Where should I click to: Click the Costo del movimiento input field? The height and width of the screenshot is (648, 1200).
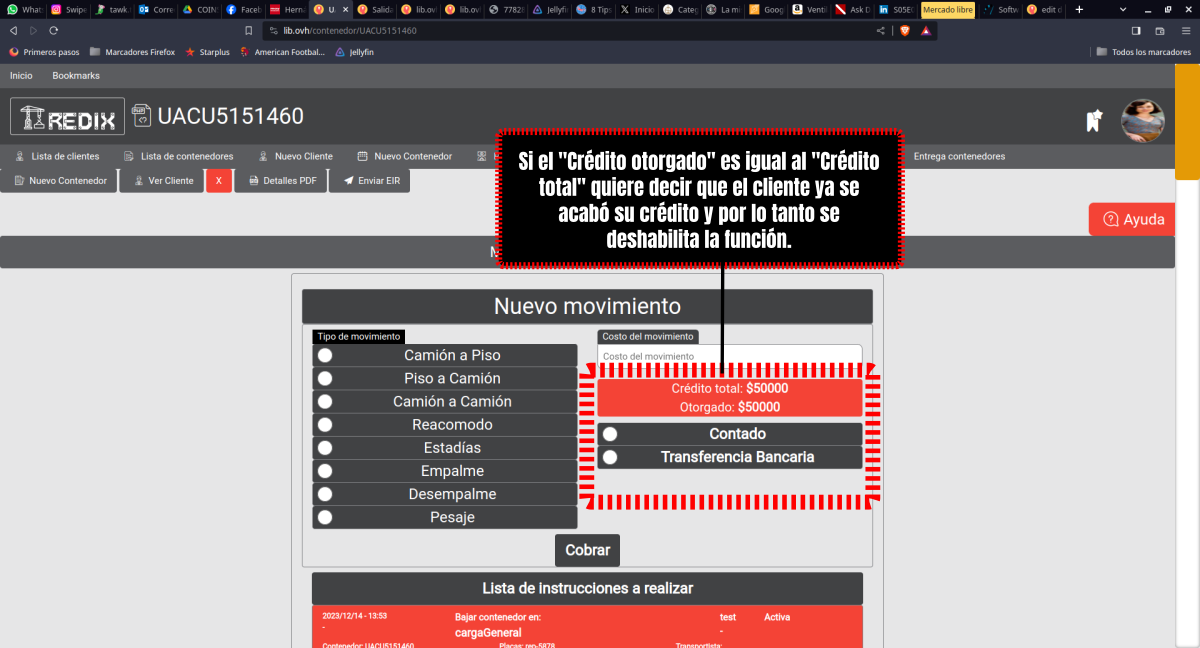pyautogui.click(x=729, y=357)
